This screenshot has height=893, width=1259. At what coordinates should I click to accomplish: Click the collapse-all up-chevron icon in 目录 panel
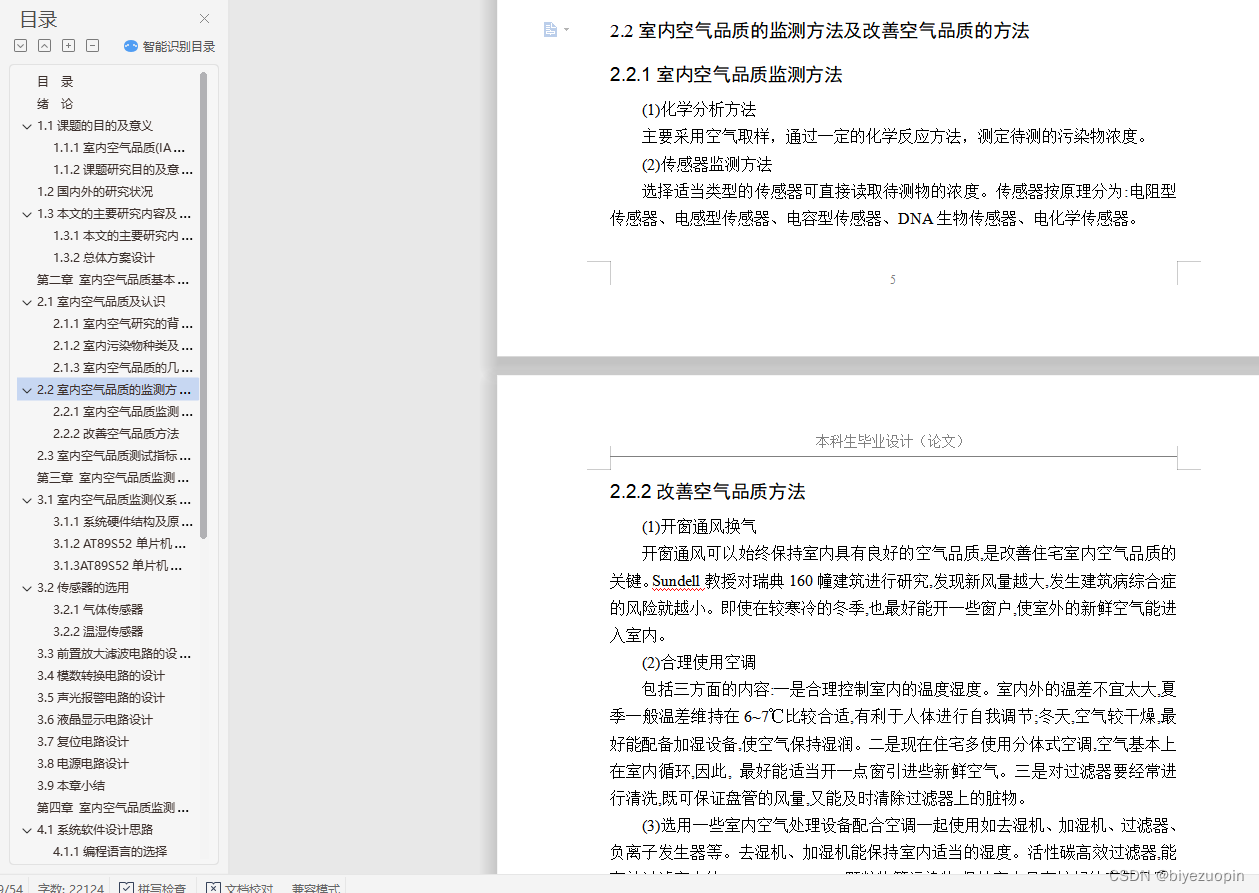pyautogui.click(x=44, y=46)
